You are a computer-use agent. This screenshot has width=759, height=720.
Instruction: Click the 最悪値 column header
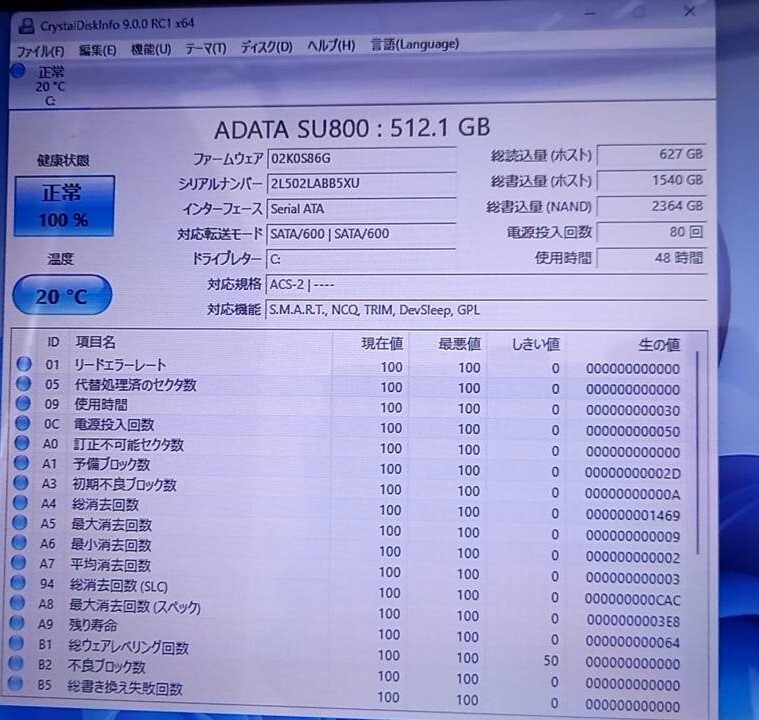(x=459, y=344)
